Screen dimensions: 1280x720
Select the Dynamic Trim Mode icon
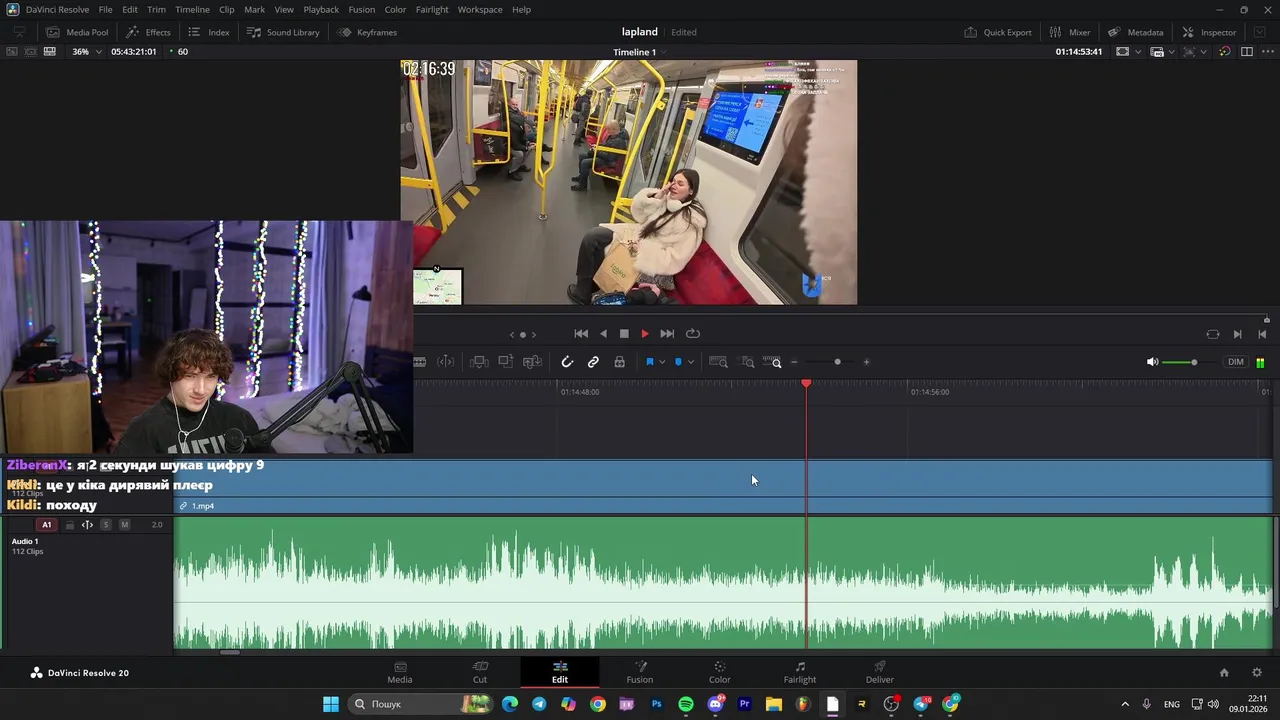click(446, 362)
